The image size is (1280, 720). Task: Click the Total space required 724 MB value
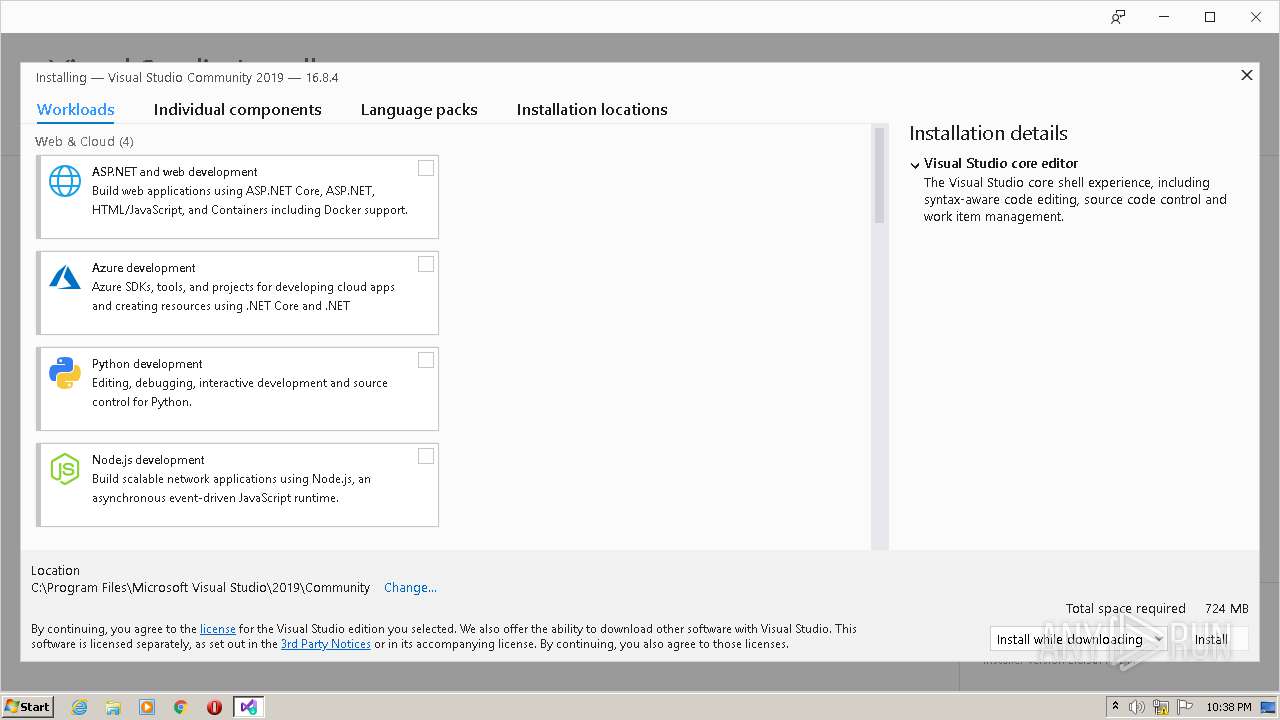tap(1227, 609)
